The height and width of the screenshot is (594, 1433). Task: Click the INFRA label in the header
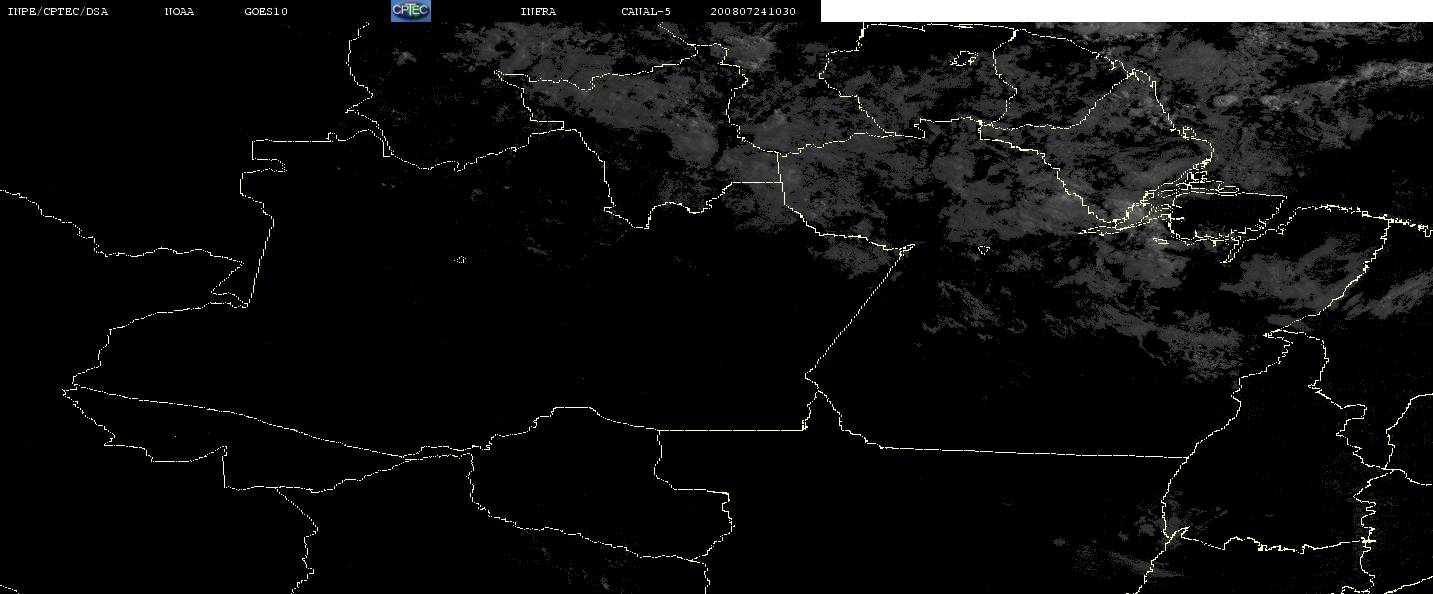pyautogui.click(x=538, y=12)
